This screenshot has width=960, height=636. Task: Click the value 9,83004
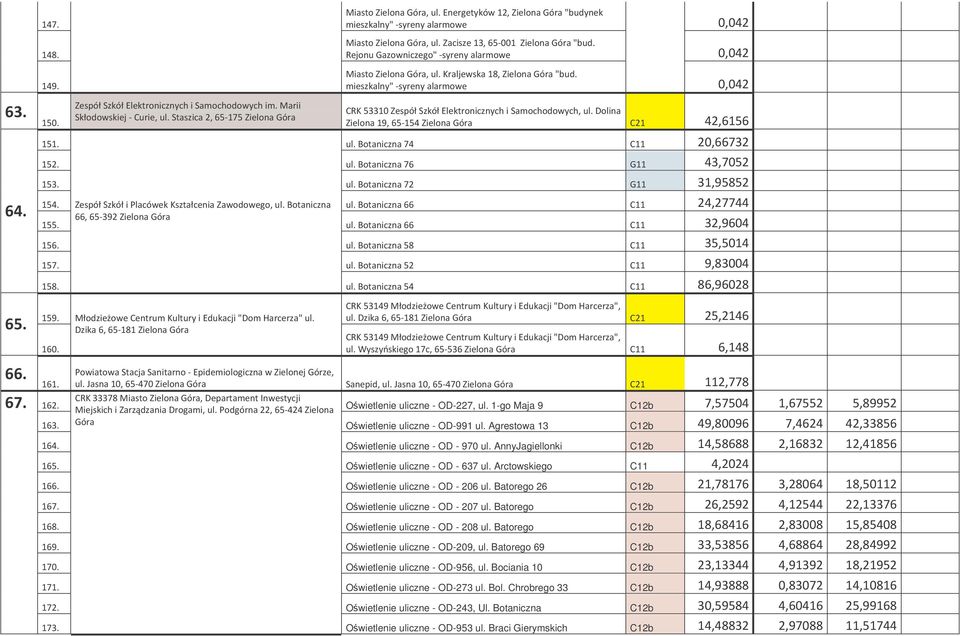727,263
